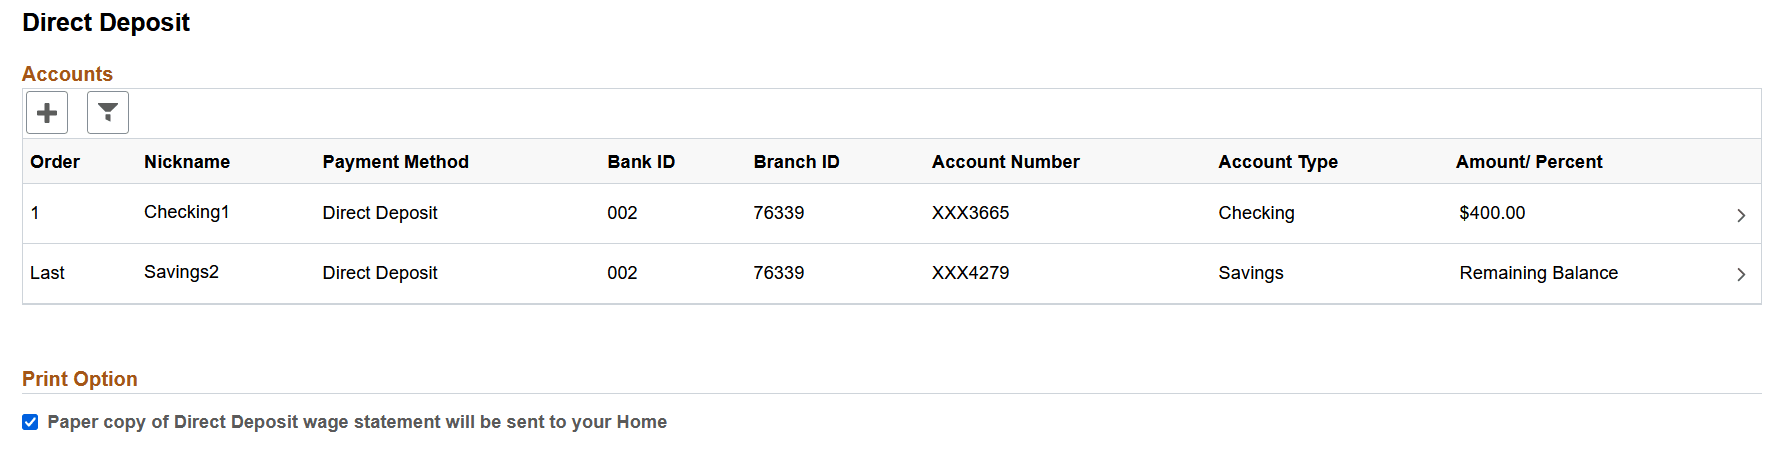Image resolution: width=1784 pixels, height=455 pixels.
Task: Click the paper copy statement label text
Action: click(357, 422)
